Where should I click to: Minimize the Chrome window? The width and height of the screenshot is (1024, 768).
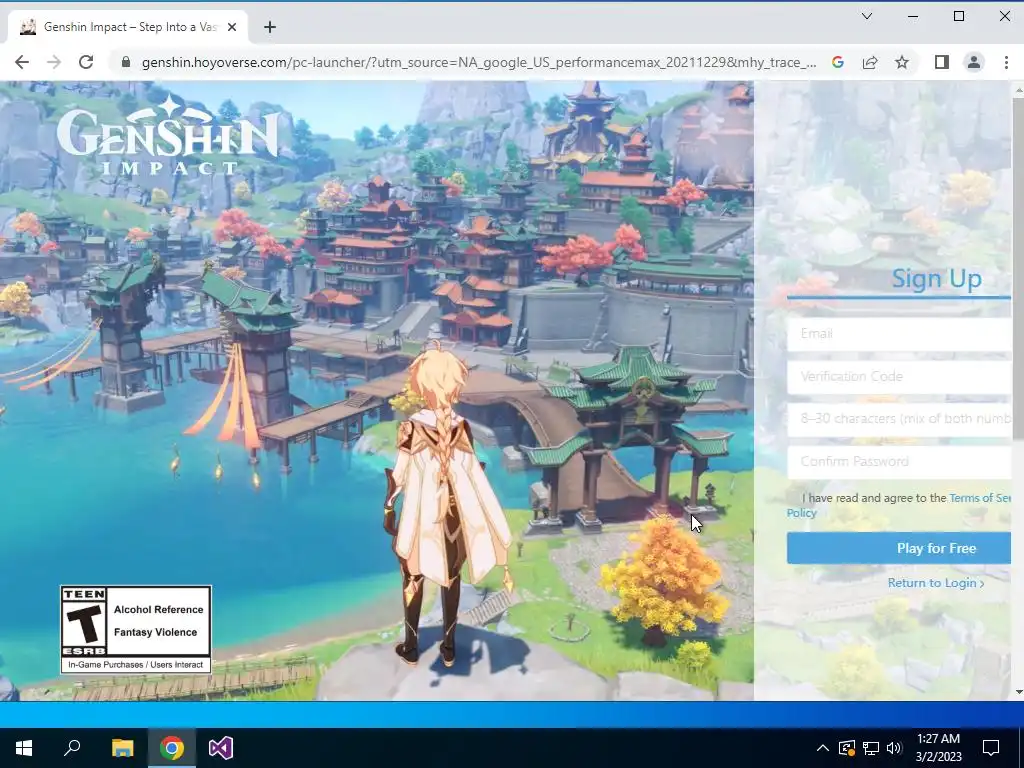click(913, 16)
